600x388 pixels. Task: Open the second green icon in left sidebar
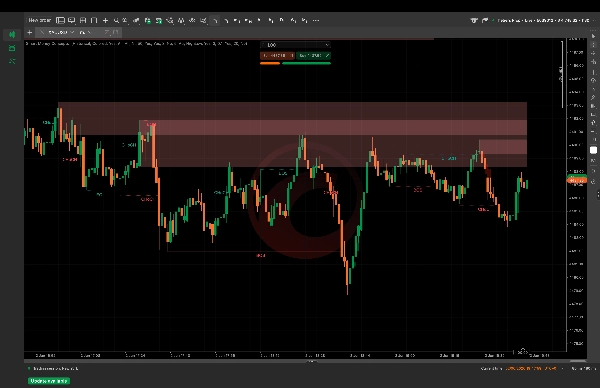(x=12, y=48)
